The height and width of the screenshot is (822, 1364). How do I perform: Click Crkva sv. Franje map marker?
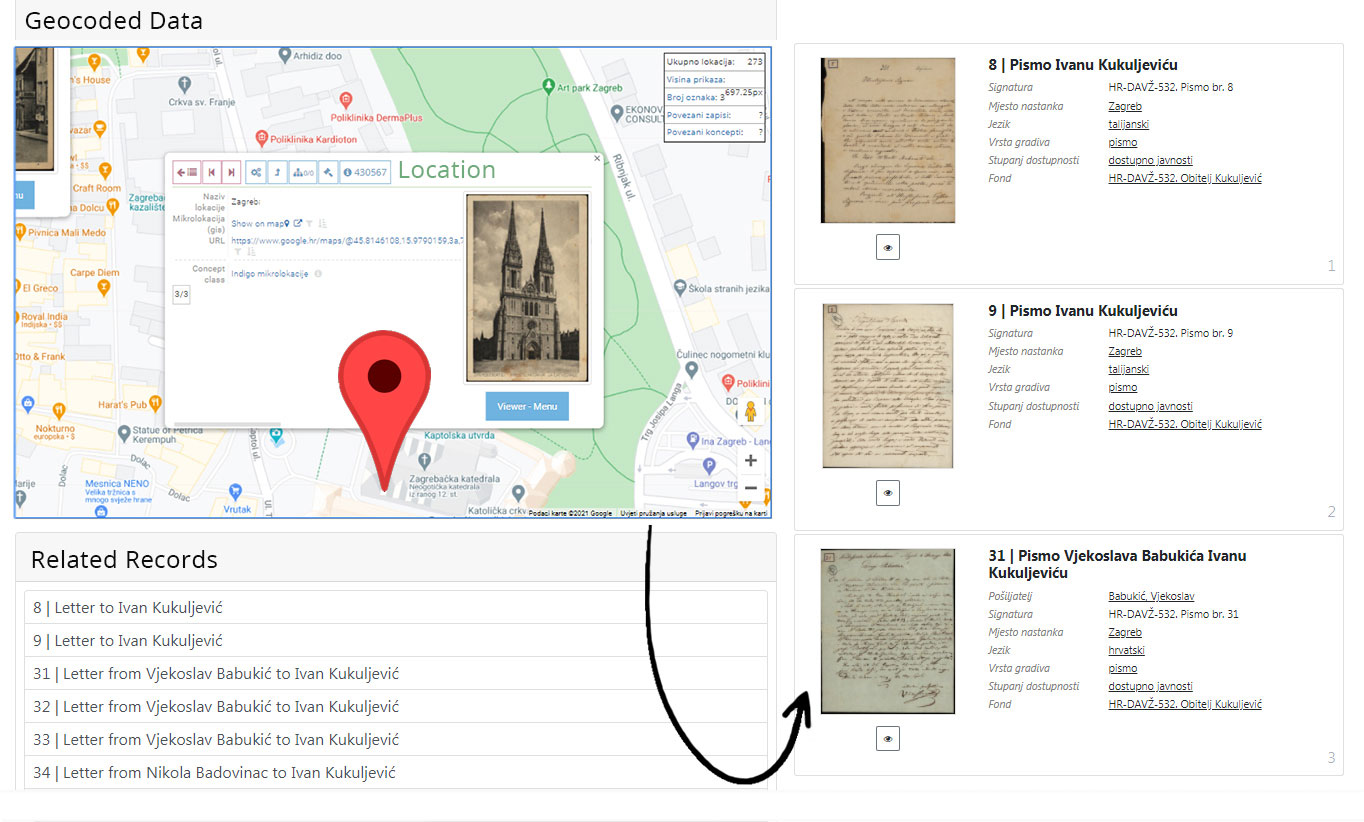tap(185, 83)
